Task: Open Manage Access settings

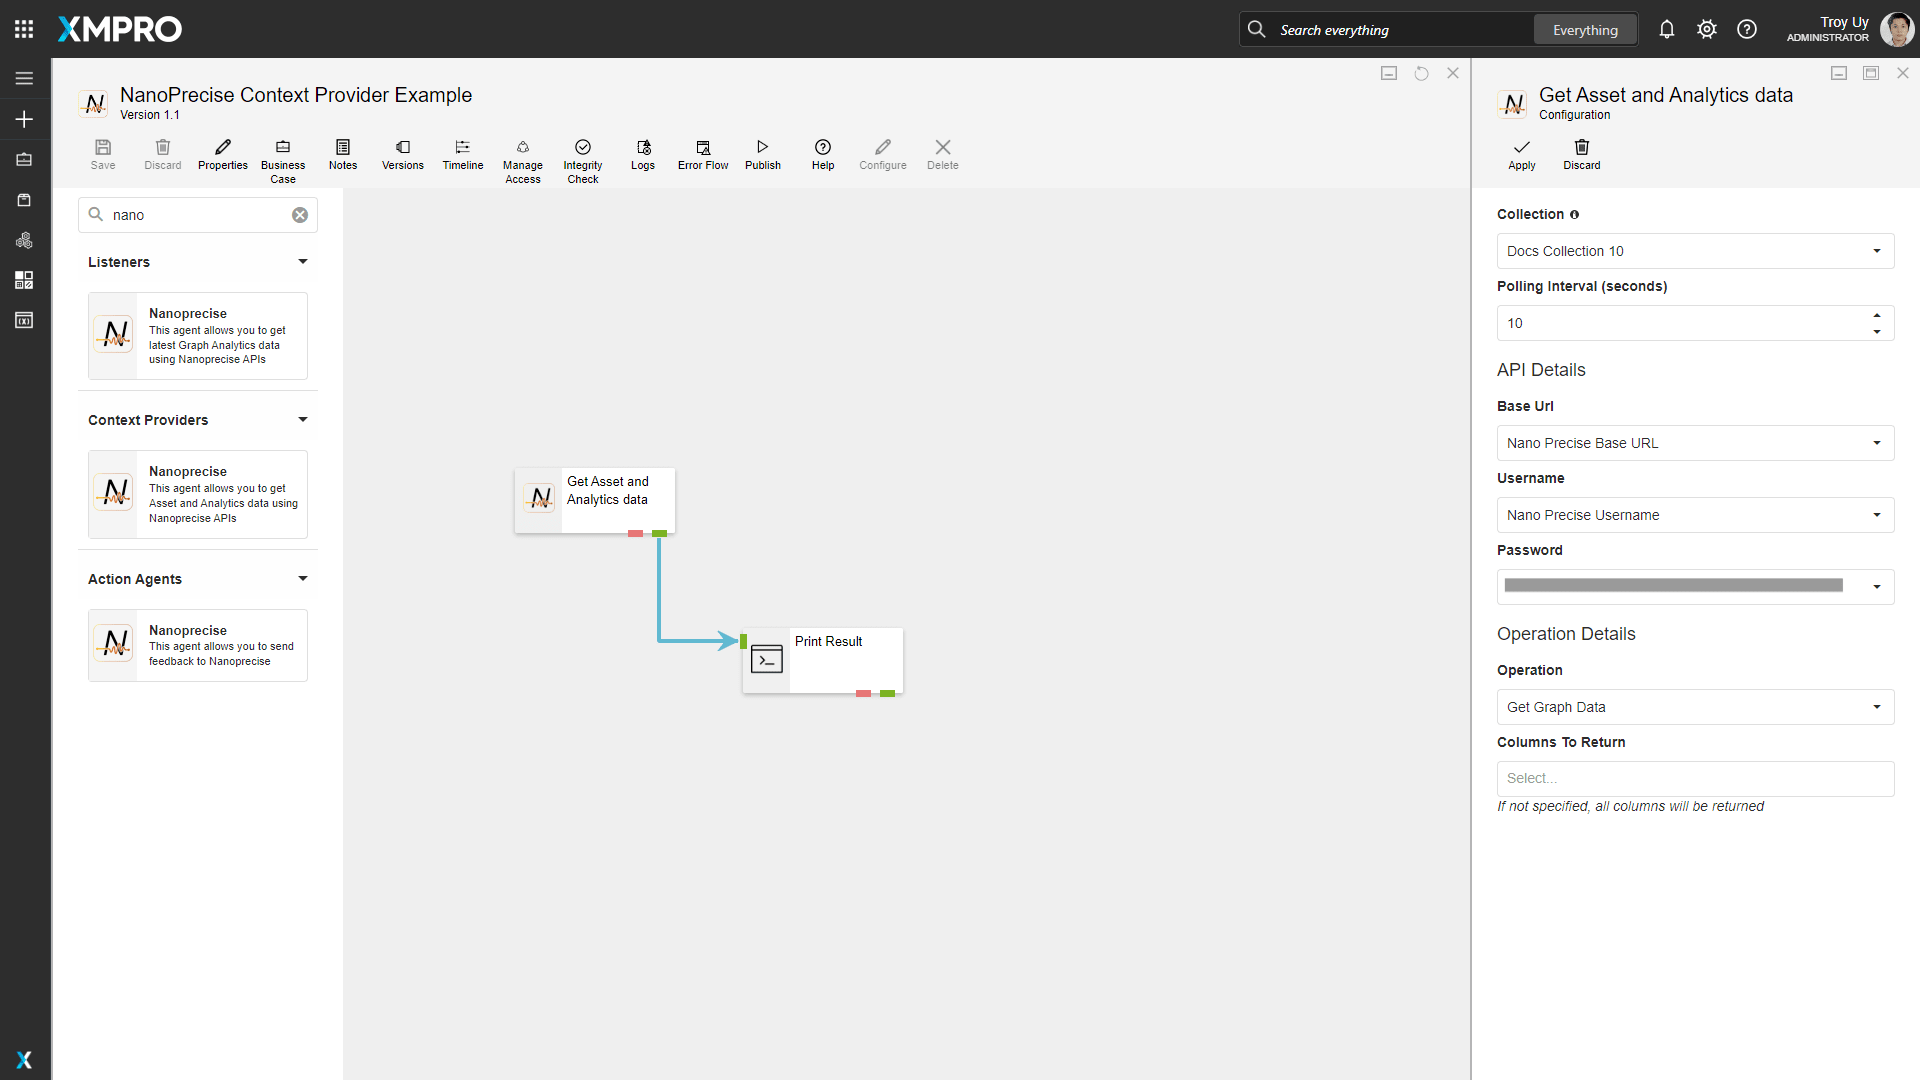Action: coord(522,147)
